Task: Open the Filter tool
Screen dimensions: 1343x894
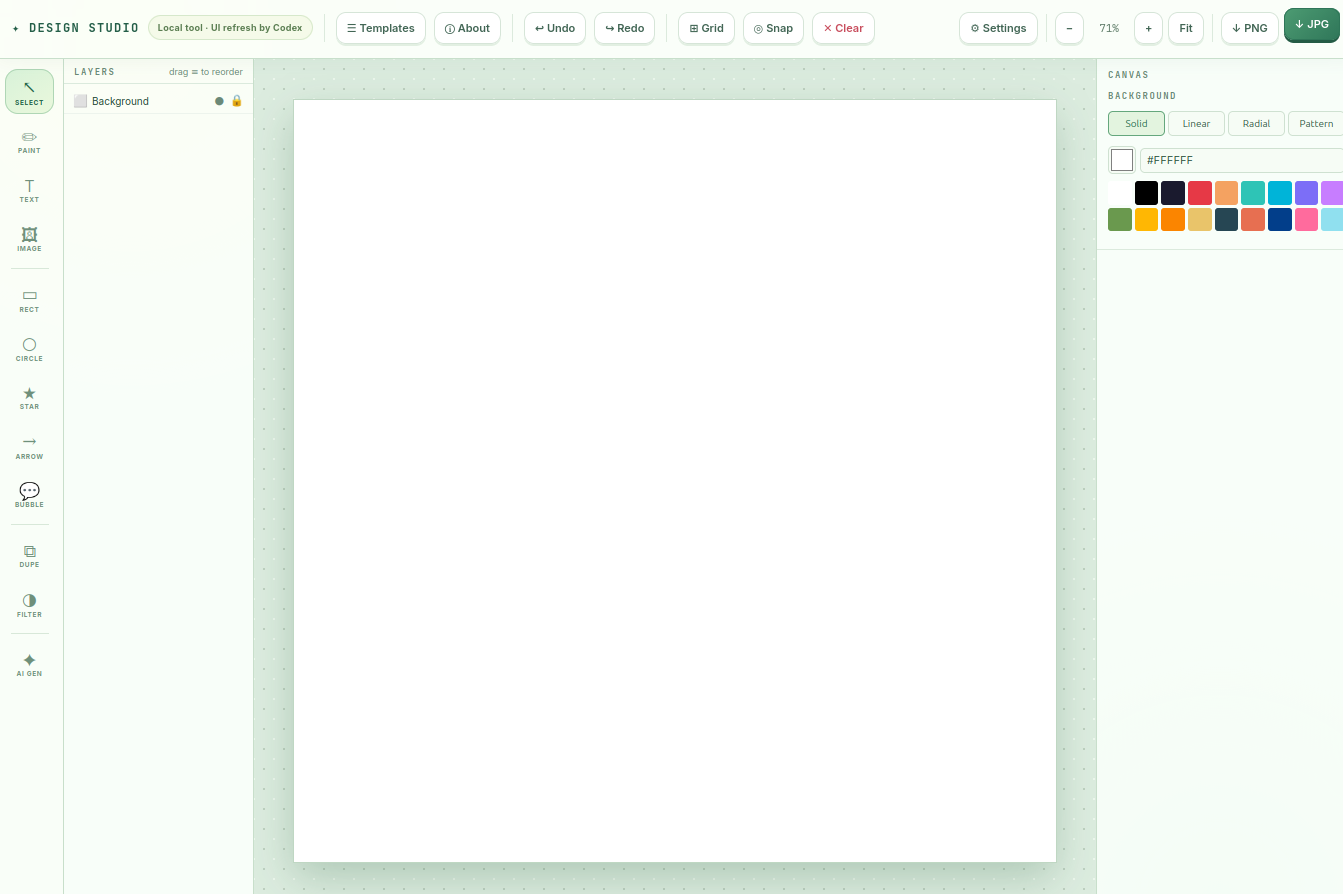Action: click(x=29, y=605)
